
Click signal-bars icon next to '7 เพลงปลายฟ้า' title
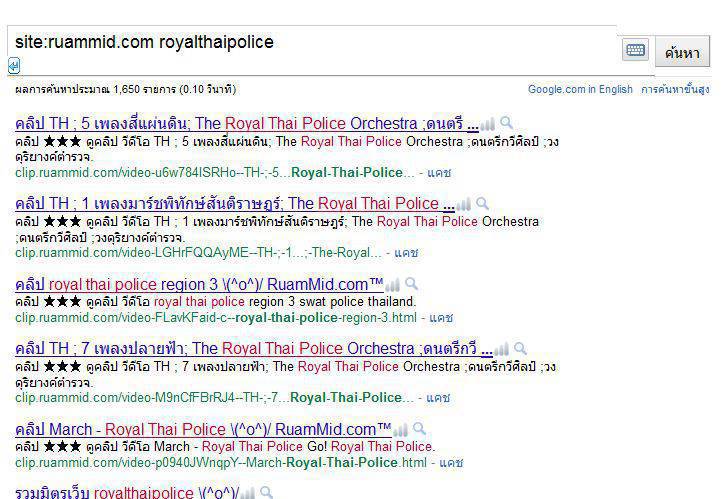502,349
